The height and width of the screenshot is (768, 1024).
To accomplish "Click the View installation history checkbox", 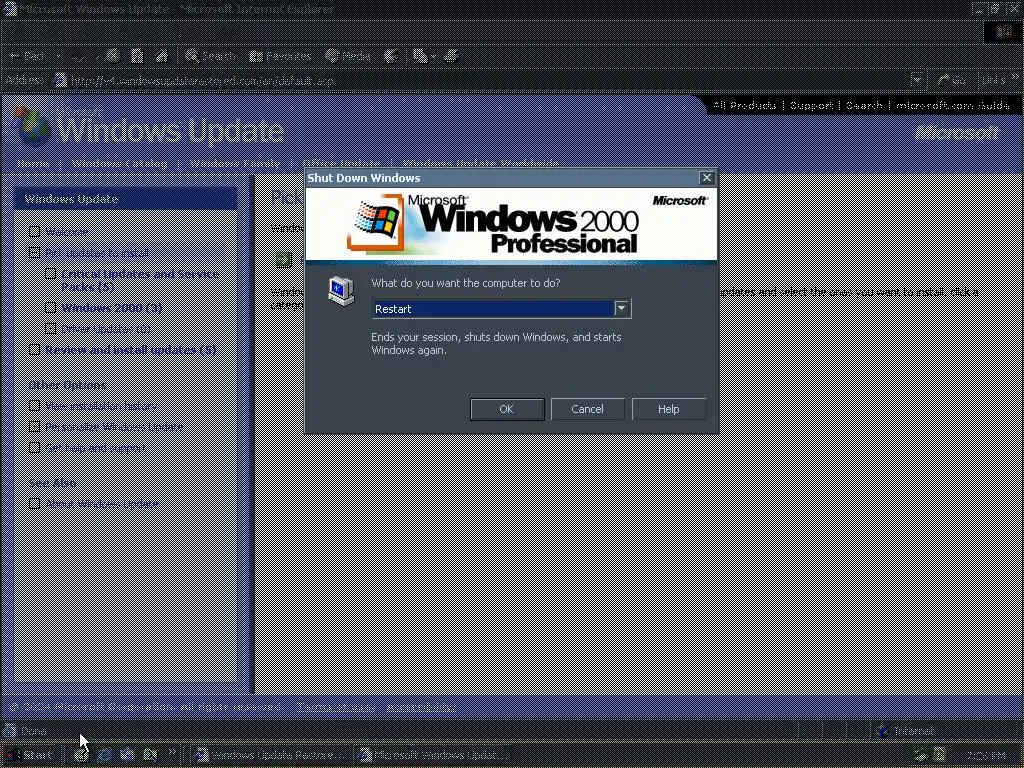I will point(35,406).
